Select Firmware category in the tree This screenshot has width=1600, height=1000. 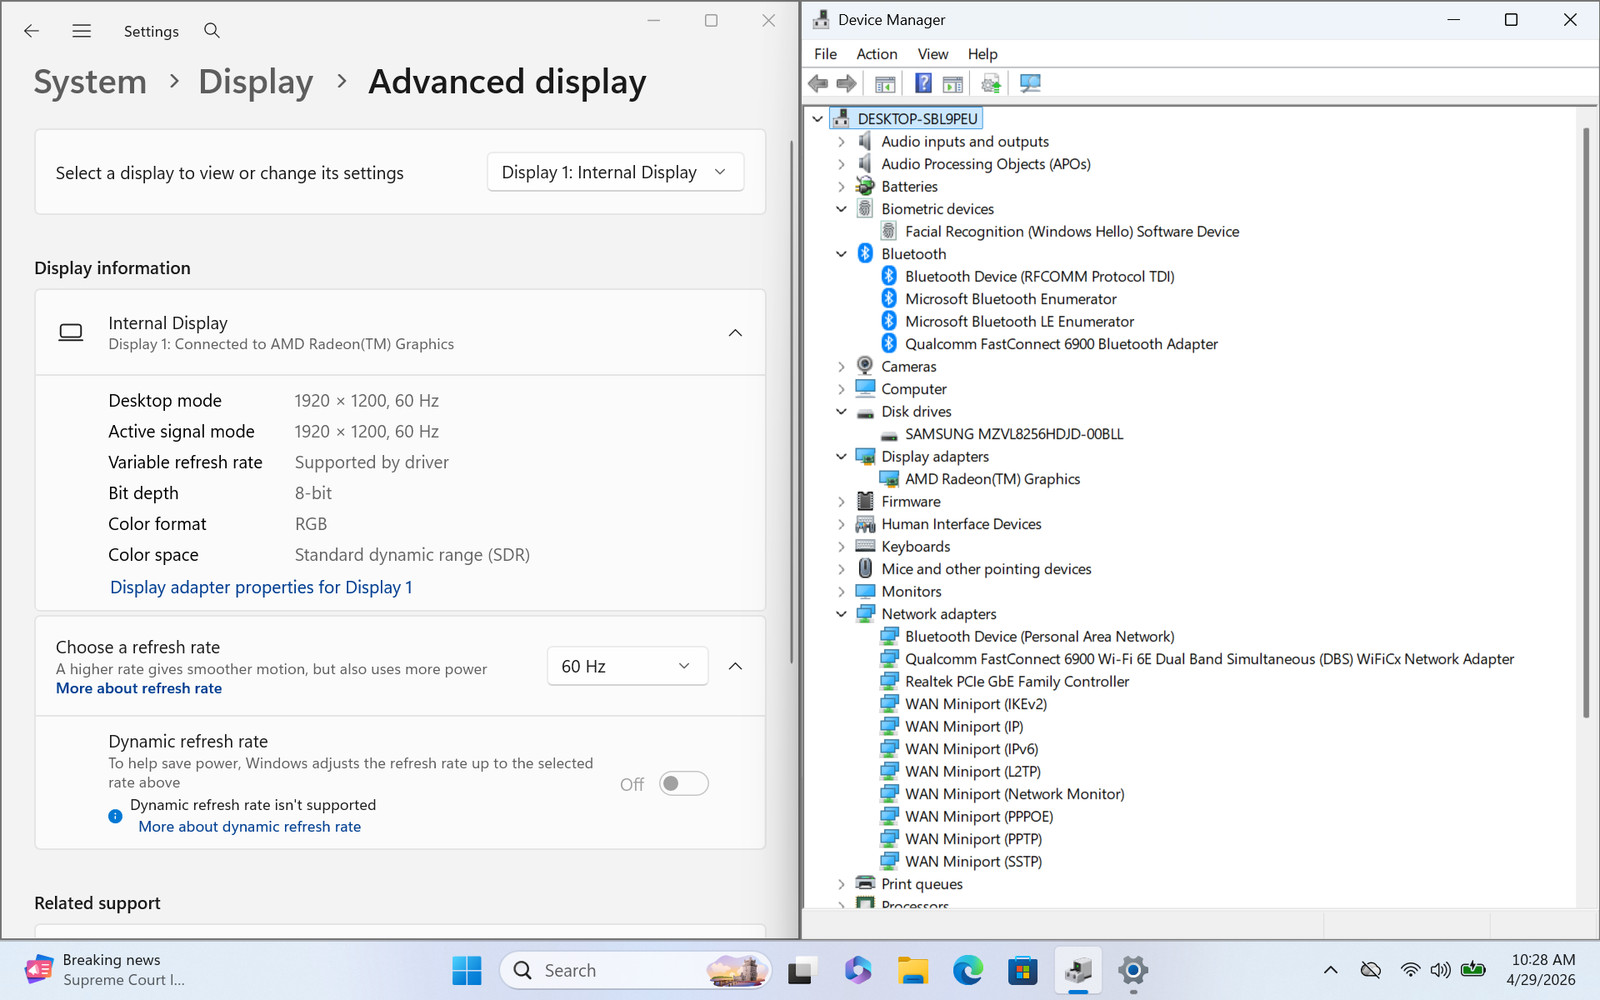pos(910,502)
